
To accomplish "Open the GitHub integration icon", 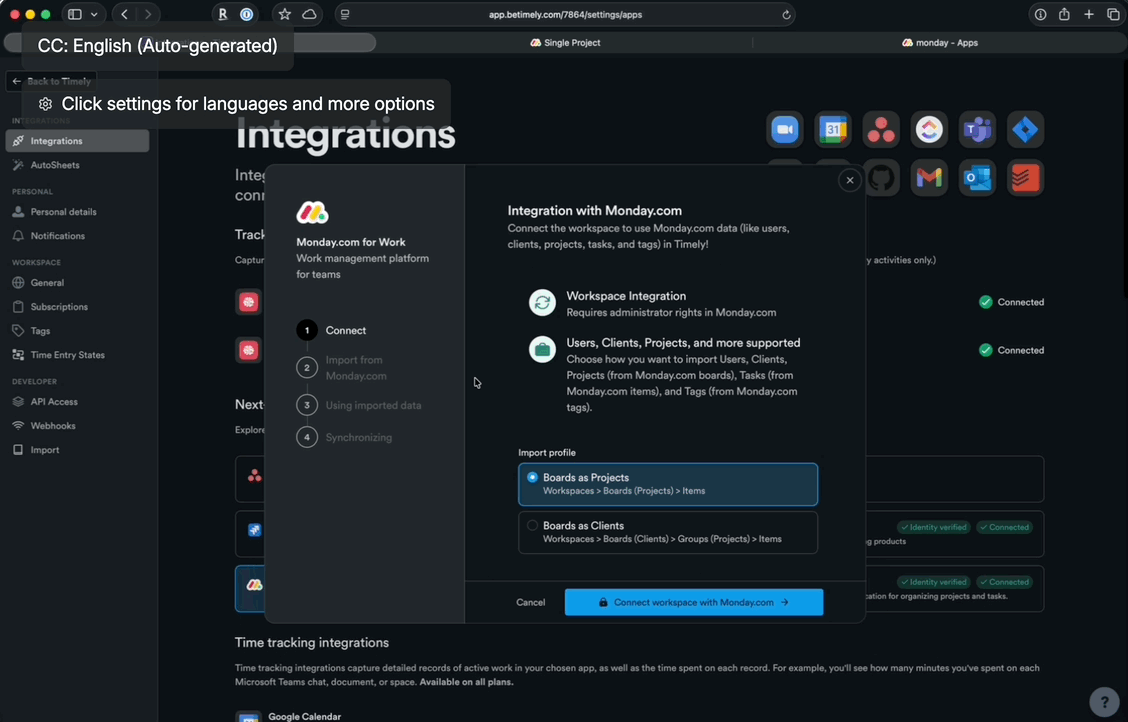I will point(882,178).
